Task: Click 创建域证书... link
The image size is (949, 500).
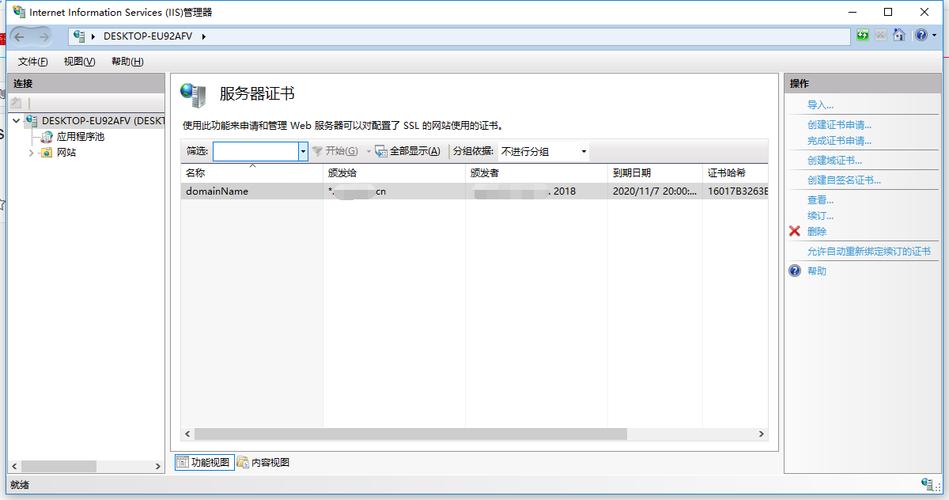Action: click(835, 160)
